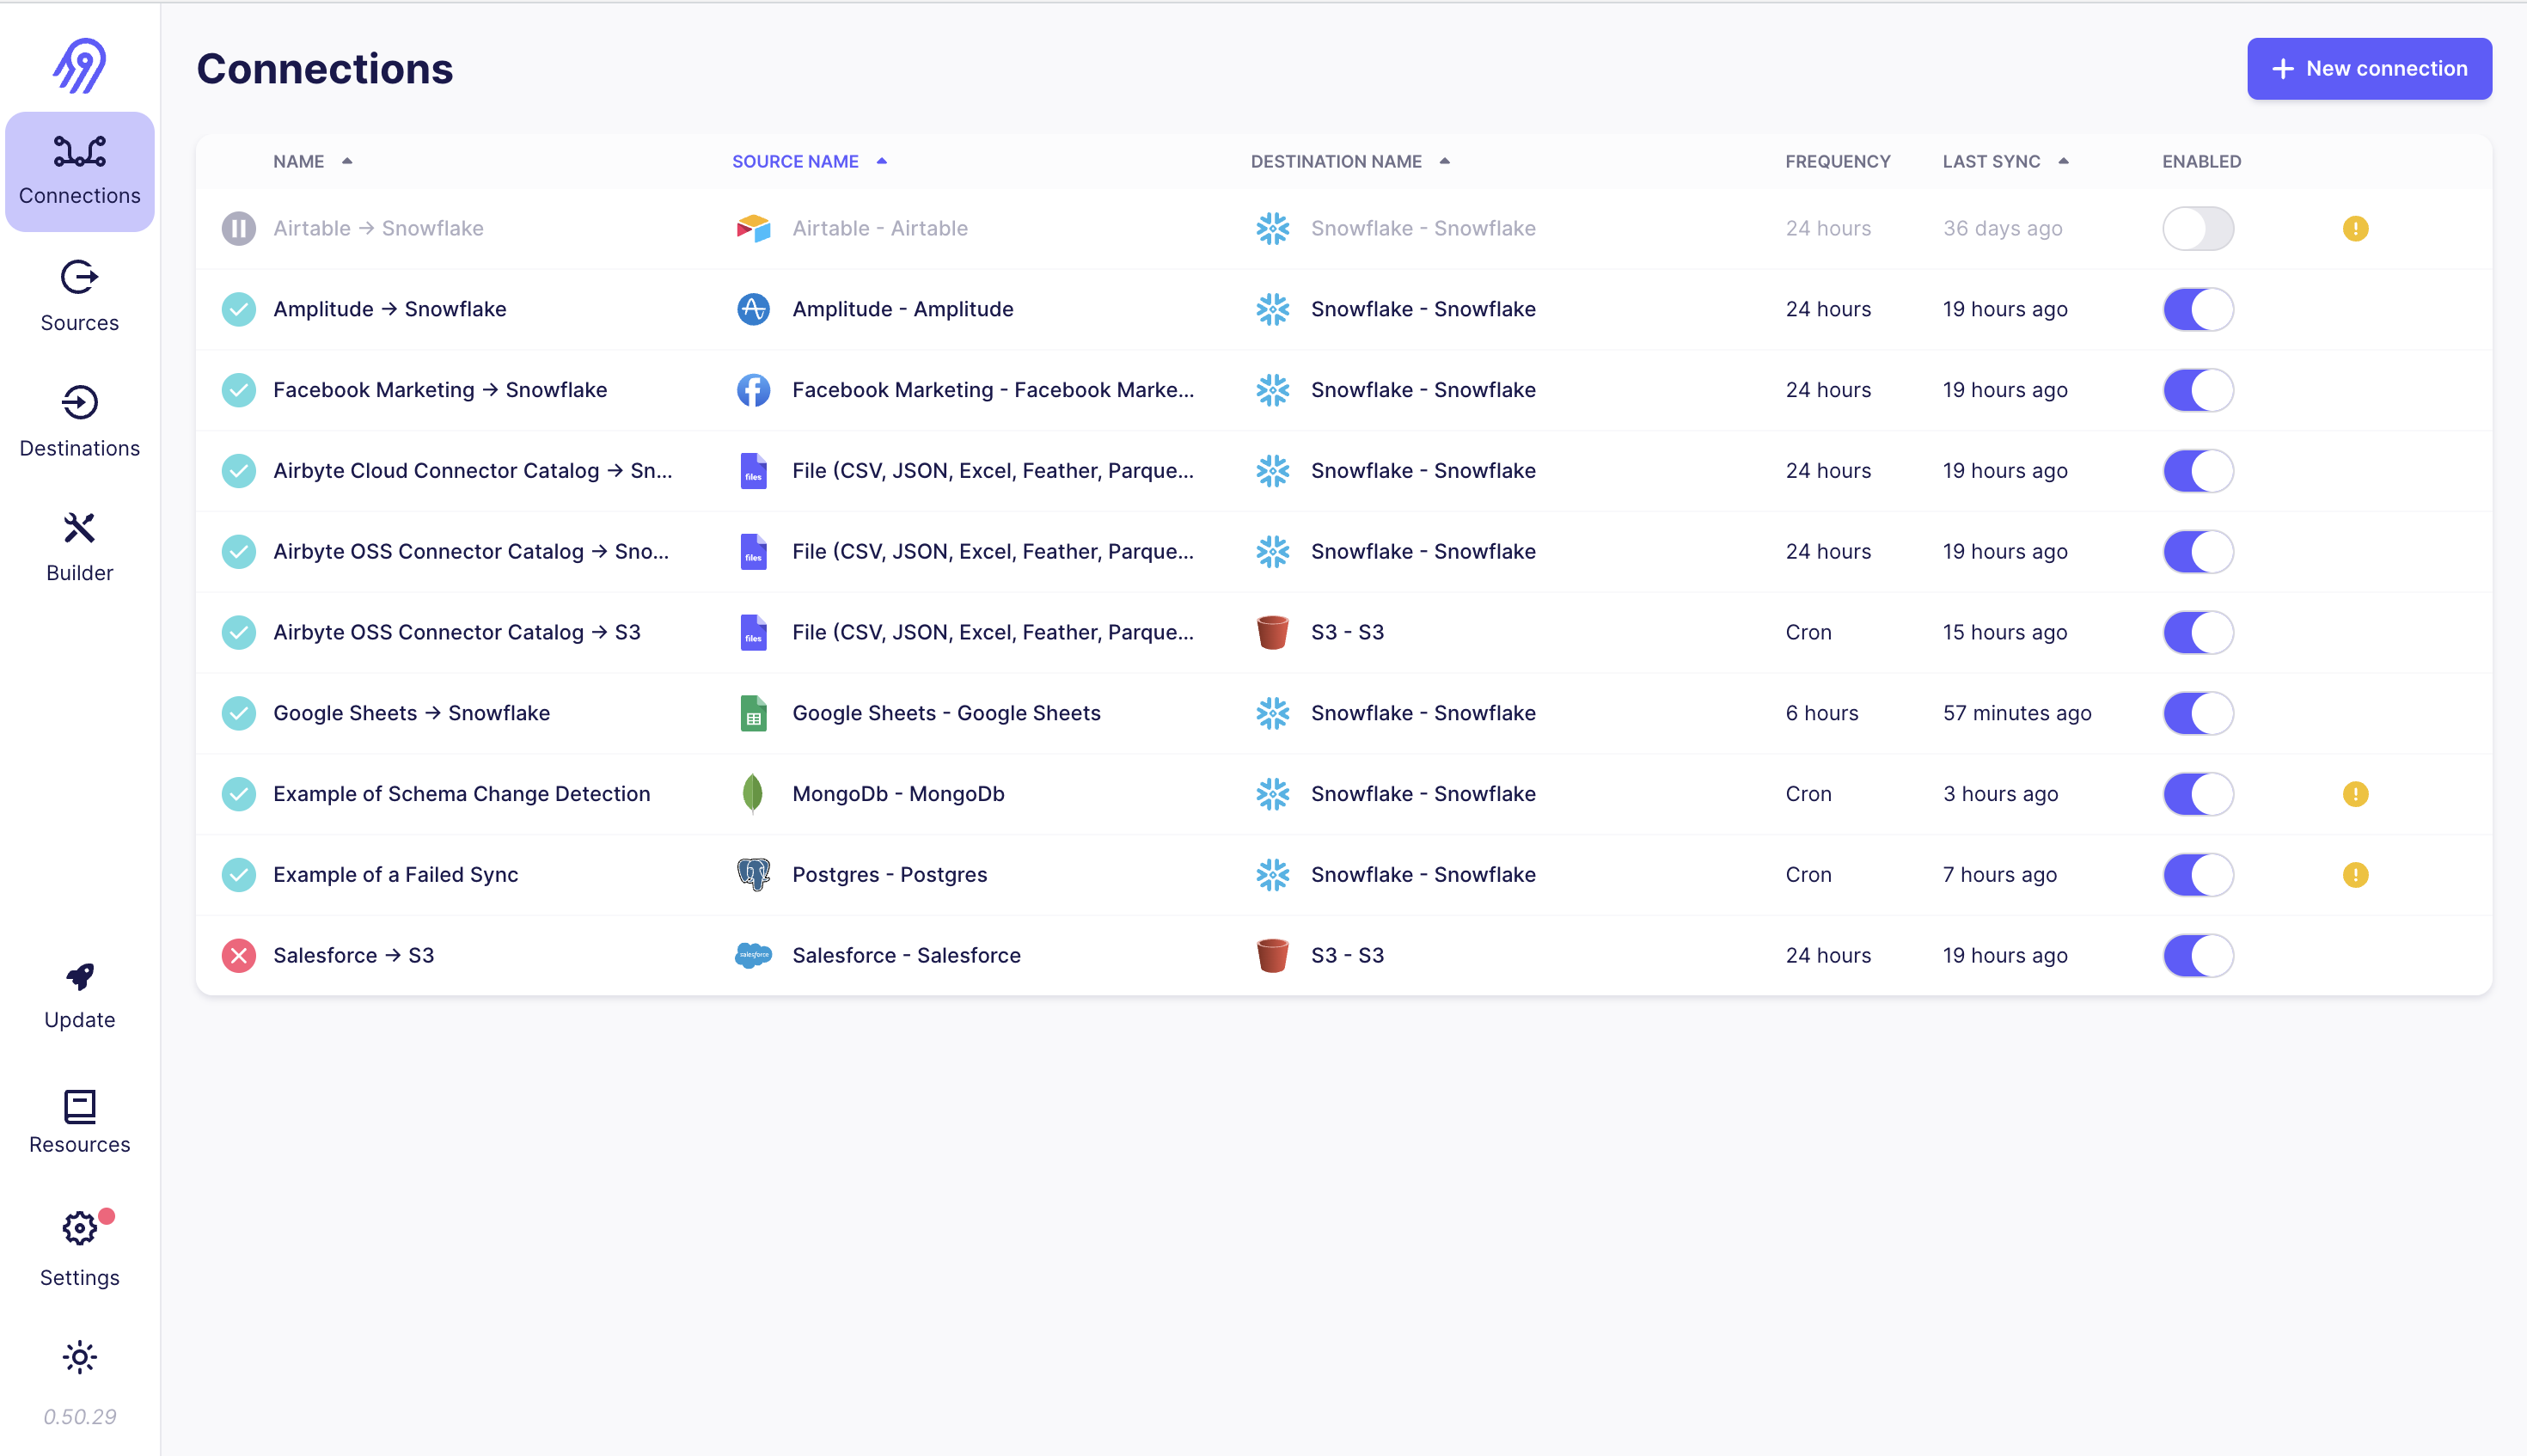The image size is (2527, 1456).
Task: Click the 3 hours ago cell
Action: click(x=2000, y=794)
